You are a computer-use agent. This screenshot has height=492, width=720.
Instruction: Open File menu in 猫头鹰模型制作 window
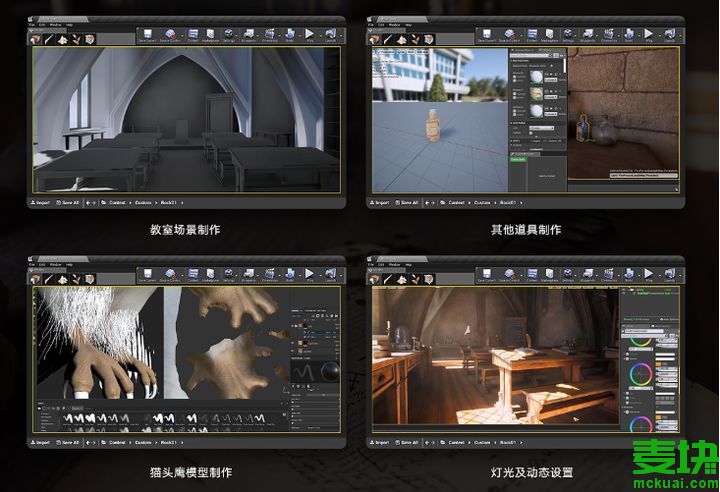click(32, 265)
